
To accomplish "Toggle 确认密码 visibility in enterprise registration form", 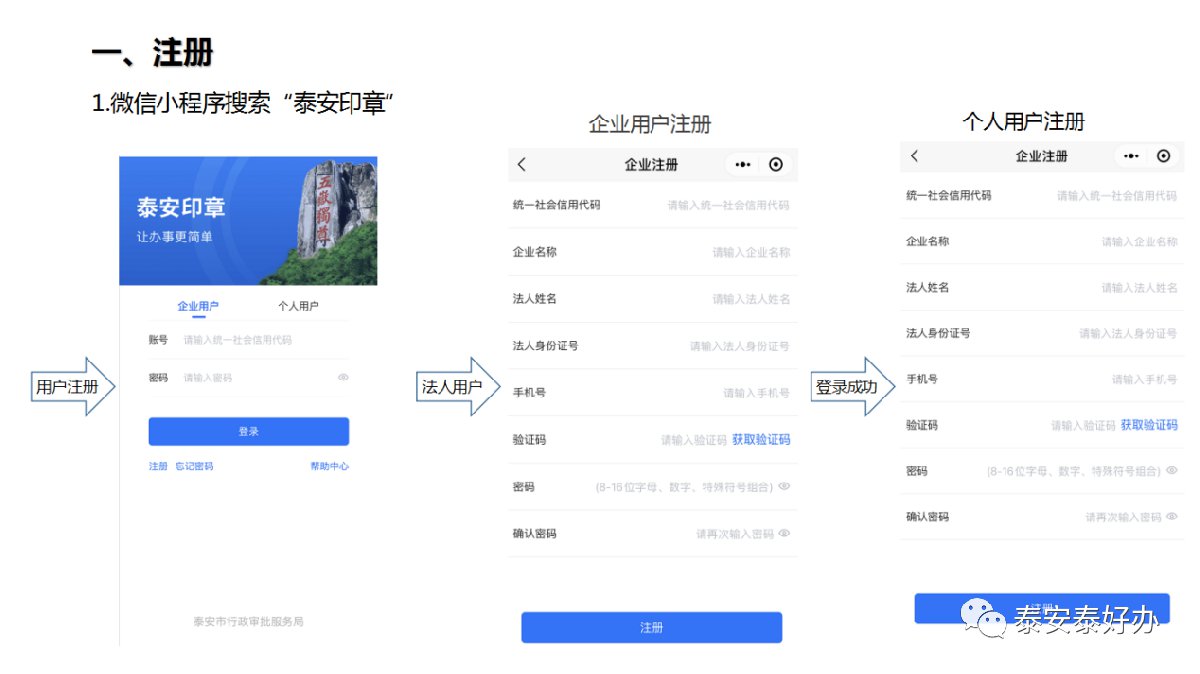I will tap(784, 533).
